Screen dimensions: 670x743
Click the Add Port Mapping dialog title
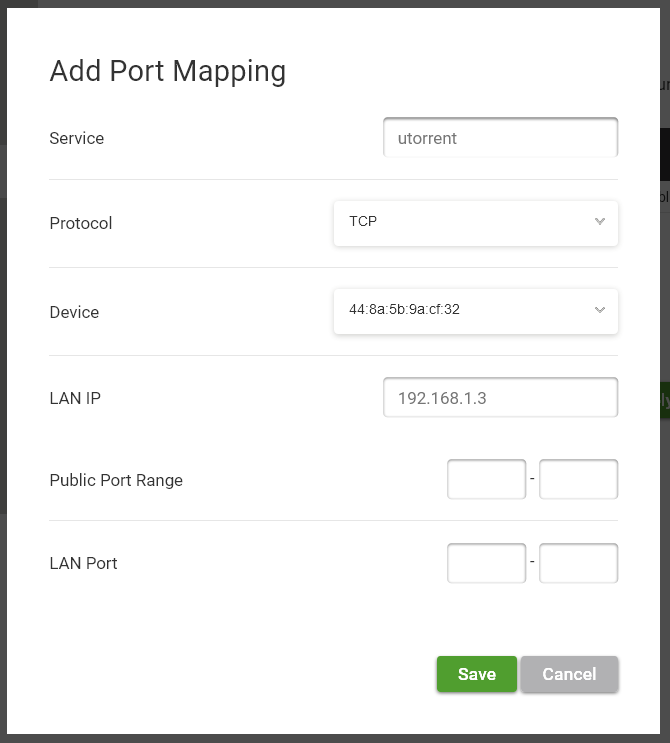point(168,72)
